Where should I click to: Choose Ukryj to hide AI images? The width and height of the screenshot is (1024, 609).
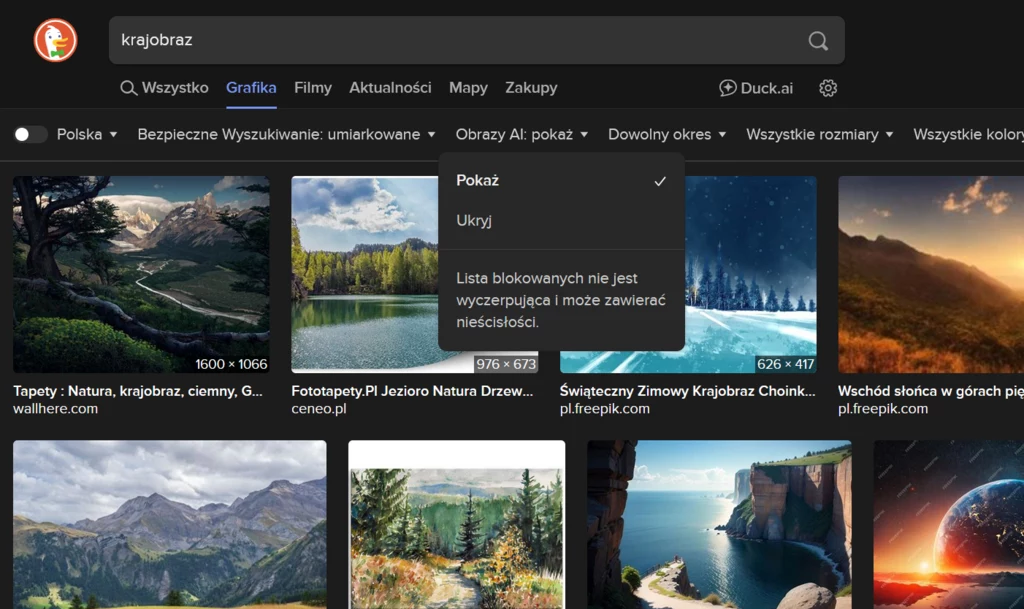point(561,221)
